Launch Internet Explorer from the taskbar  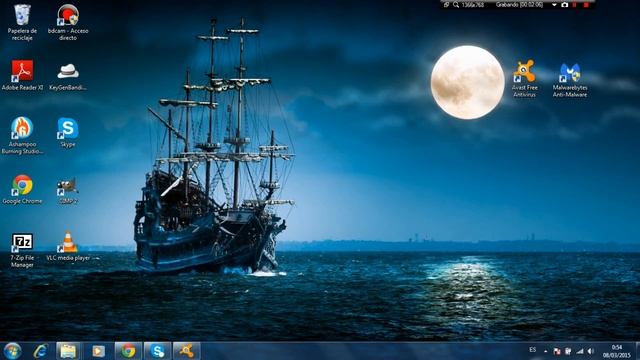tap(40, 351)
